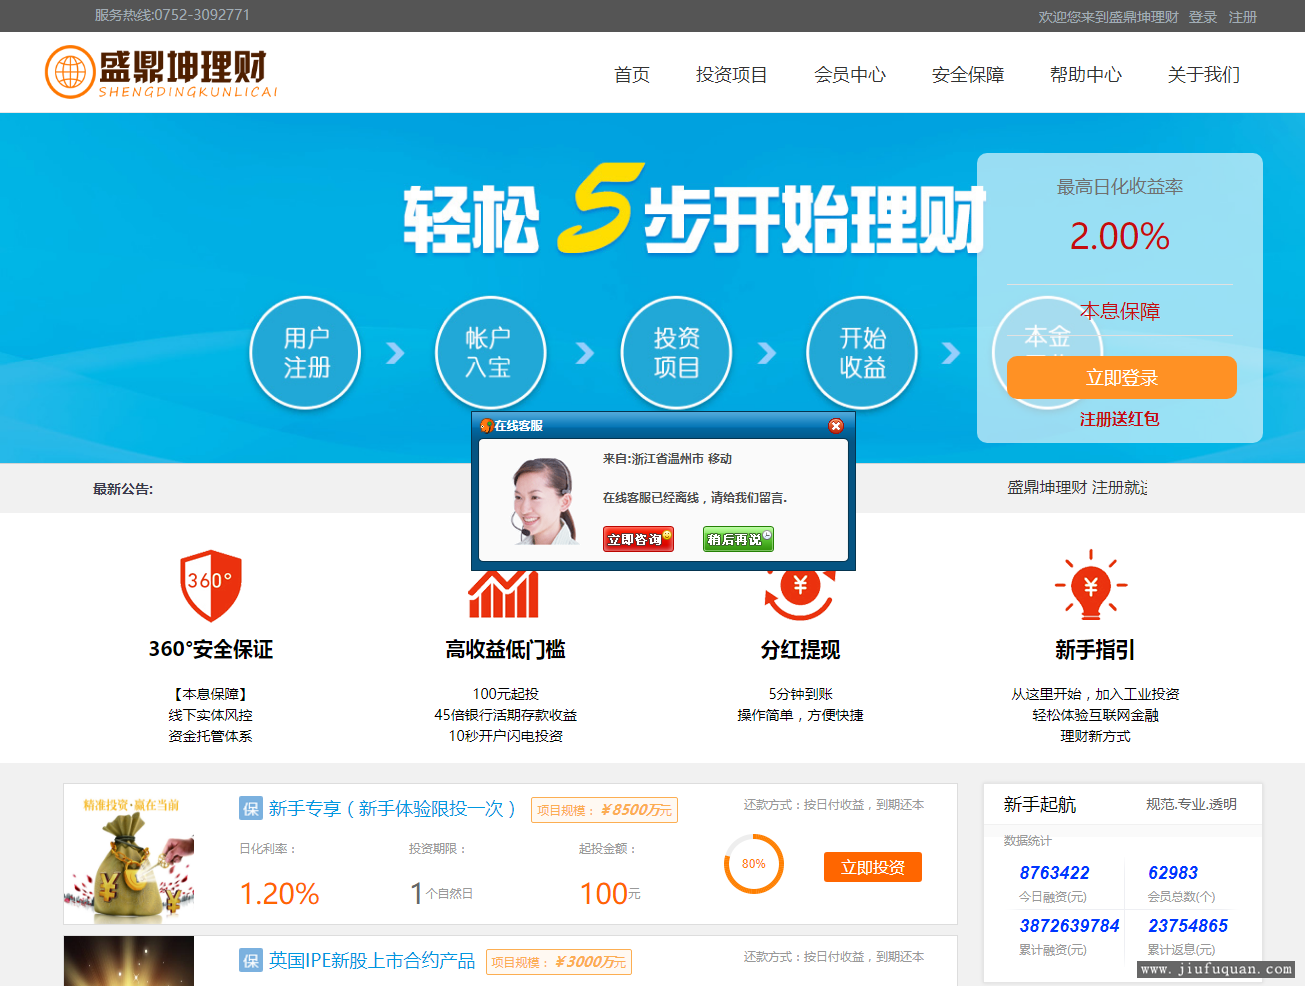Visit the 关于我们 page
The image size is (1305, 986).
coord(1204,75)
